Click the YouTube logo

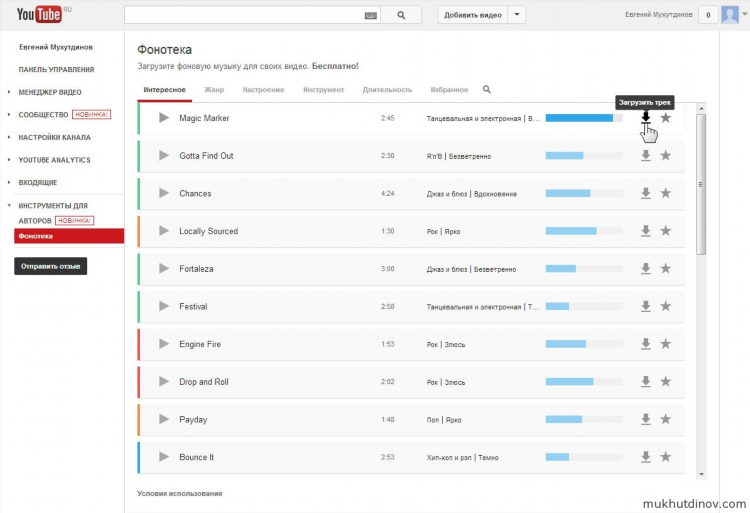pos(39,14)
